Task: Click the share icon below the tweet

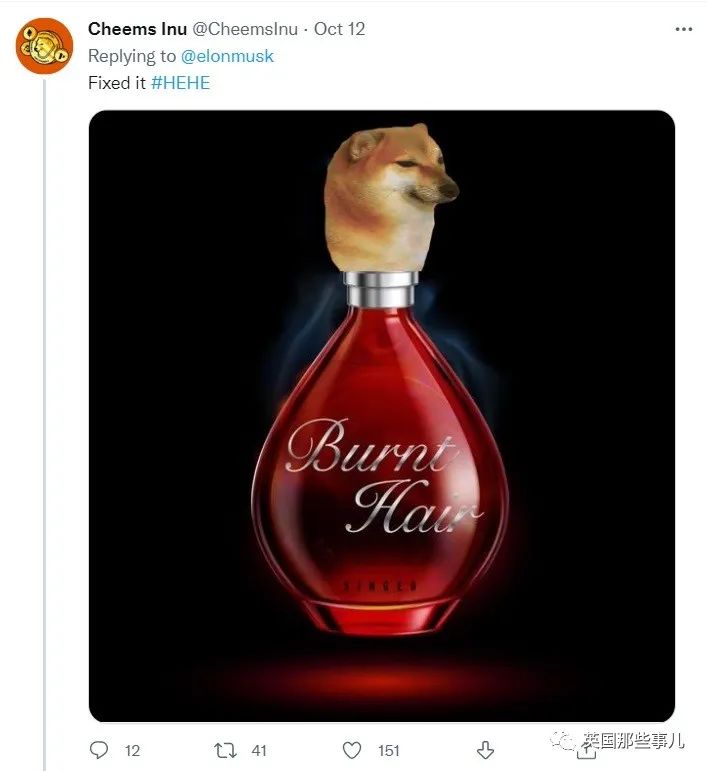Action: (587, 750)
